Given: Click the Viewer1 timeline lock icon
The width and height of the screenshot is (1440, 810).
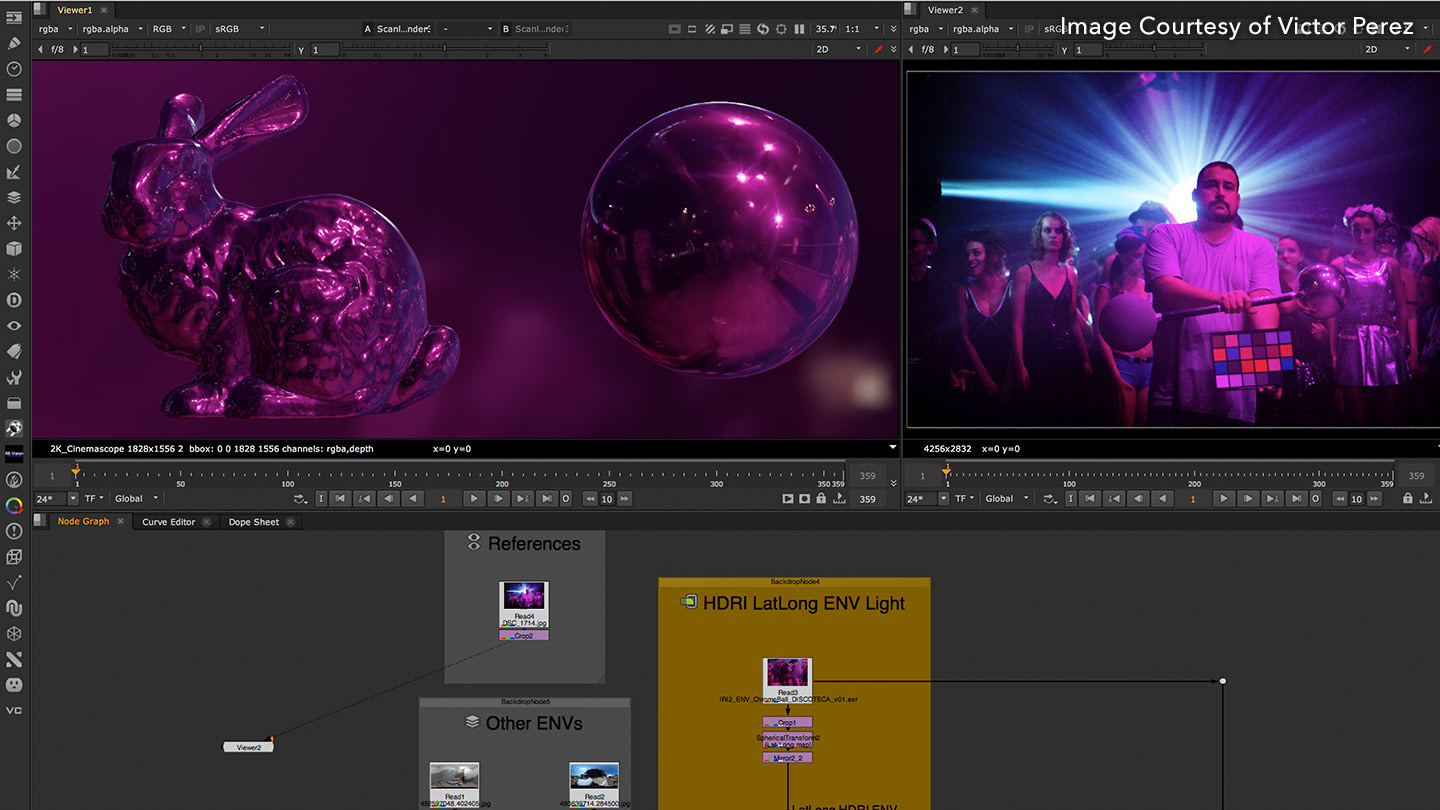Looking at the screenshot, I should [821, 498].
